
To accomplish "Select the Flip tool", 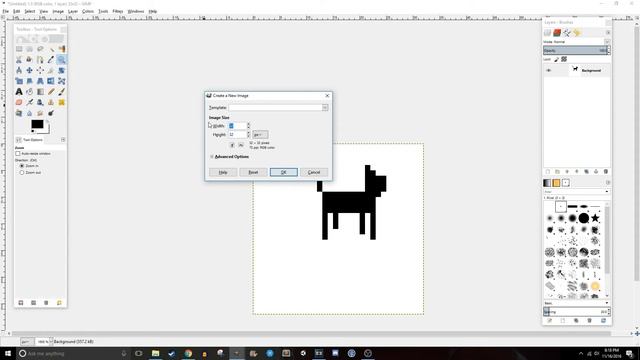I will (51, 81).
